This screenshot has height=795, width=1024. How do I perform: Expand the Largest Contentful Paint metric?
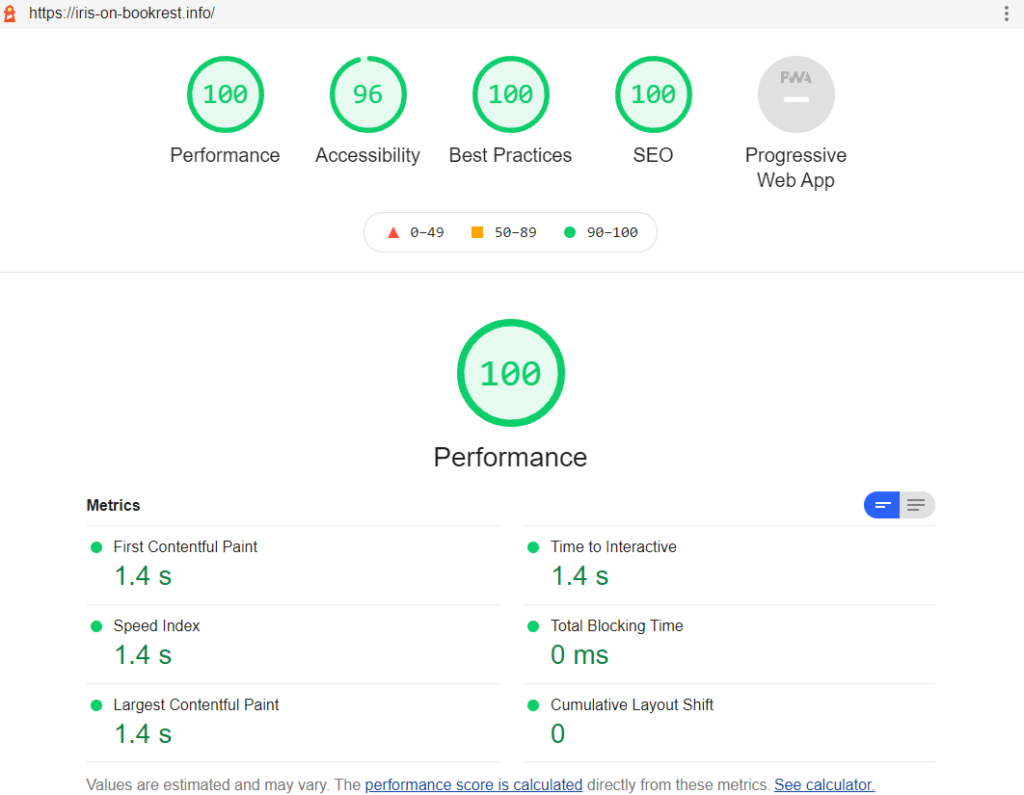(x=196, y=705)
